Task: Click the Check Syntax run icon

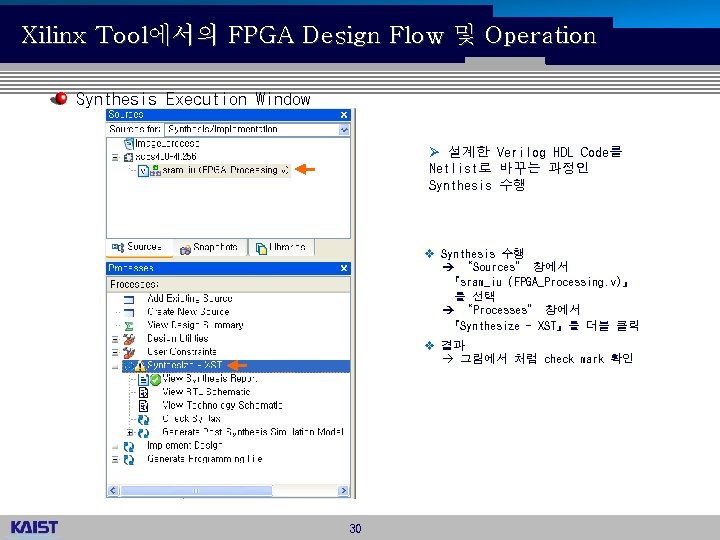Action: (x=143, y=420)
